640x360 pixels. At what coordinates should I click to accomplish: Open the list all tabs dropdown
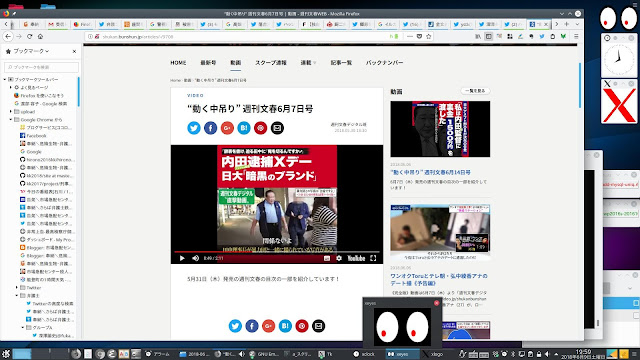click(577, 24)
